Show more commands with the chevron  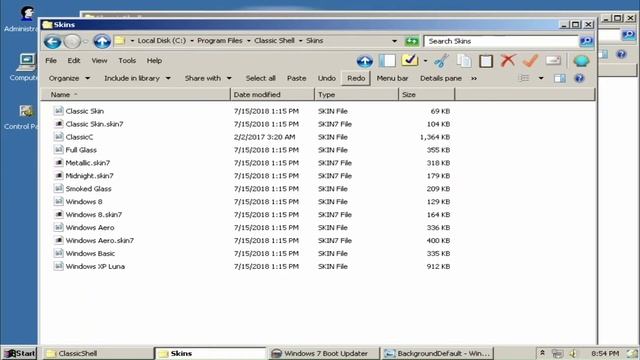pos(474,78)
